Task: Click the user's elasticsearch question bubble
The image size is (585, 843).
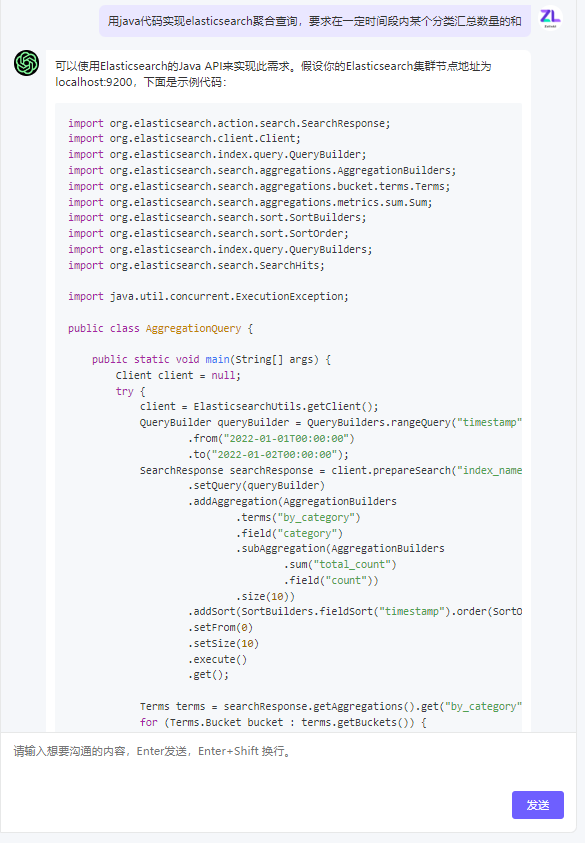Action: 315,22
